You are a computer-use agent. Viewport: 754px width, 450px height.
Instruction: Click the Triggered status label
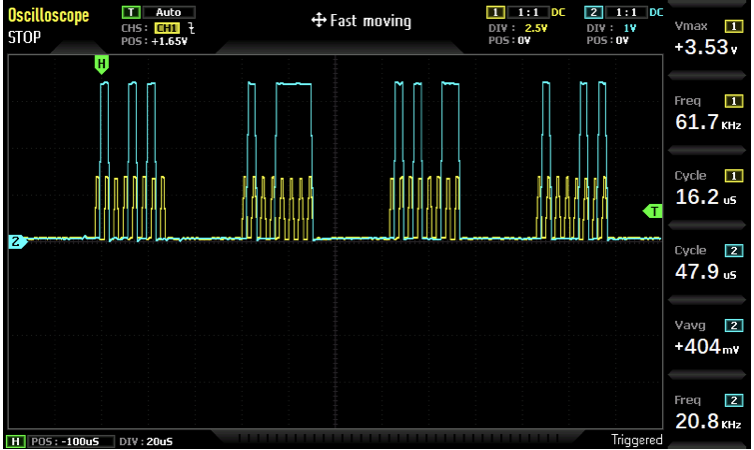pyautogui.click(x=637, y=440)
